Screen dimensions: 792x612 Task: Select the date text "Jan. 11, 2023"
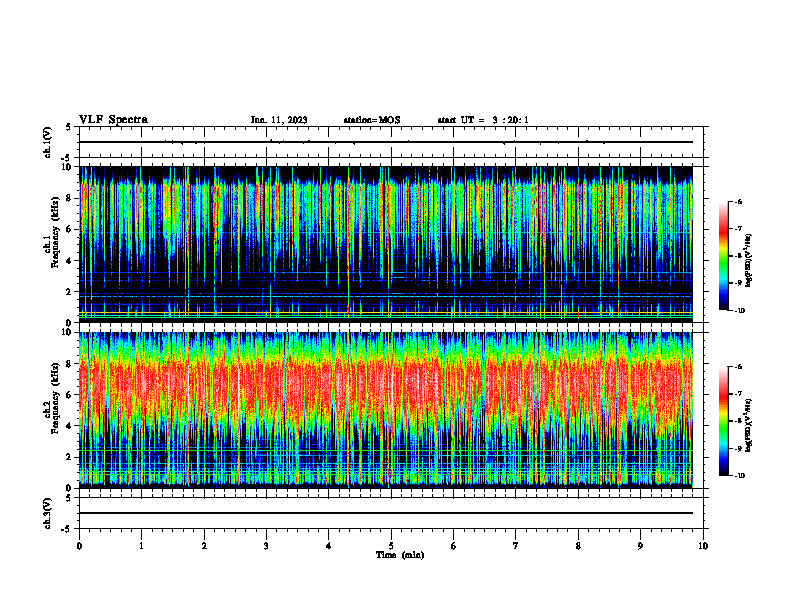point(279,120)
